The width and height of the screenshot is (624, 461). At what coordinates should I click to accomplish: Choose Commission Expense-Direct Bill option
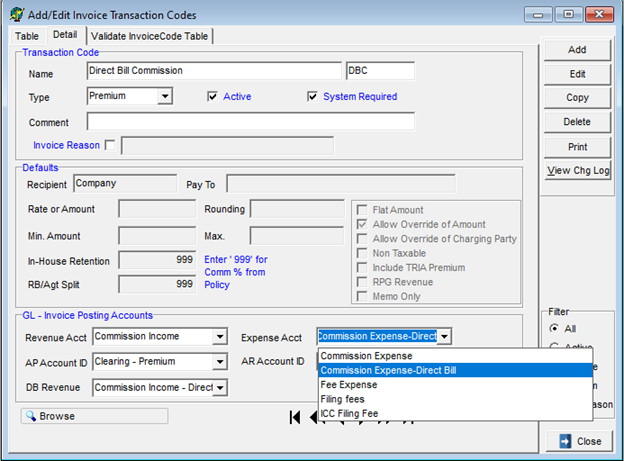455,370
